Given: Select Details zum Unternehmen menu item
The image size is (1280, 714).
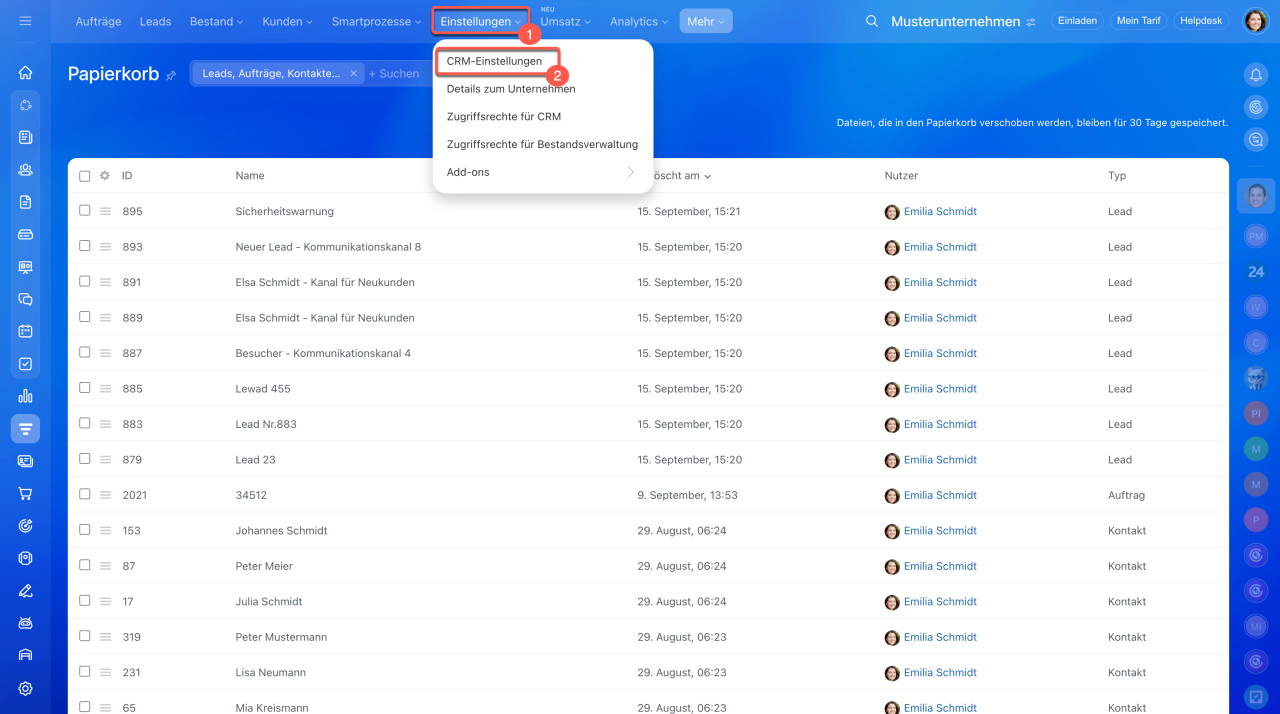Looking at the screenshot, I should pos(511,89).
